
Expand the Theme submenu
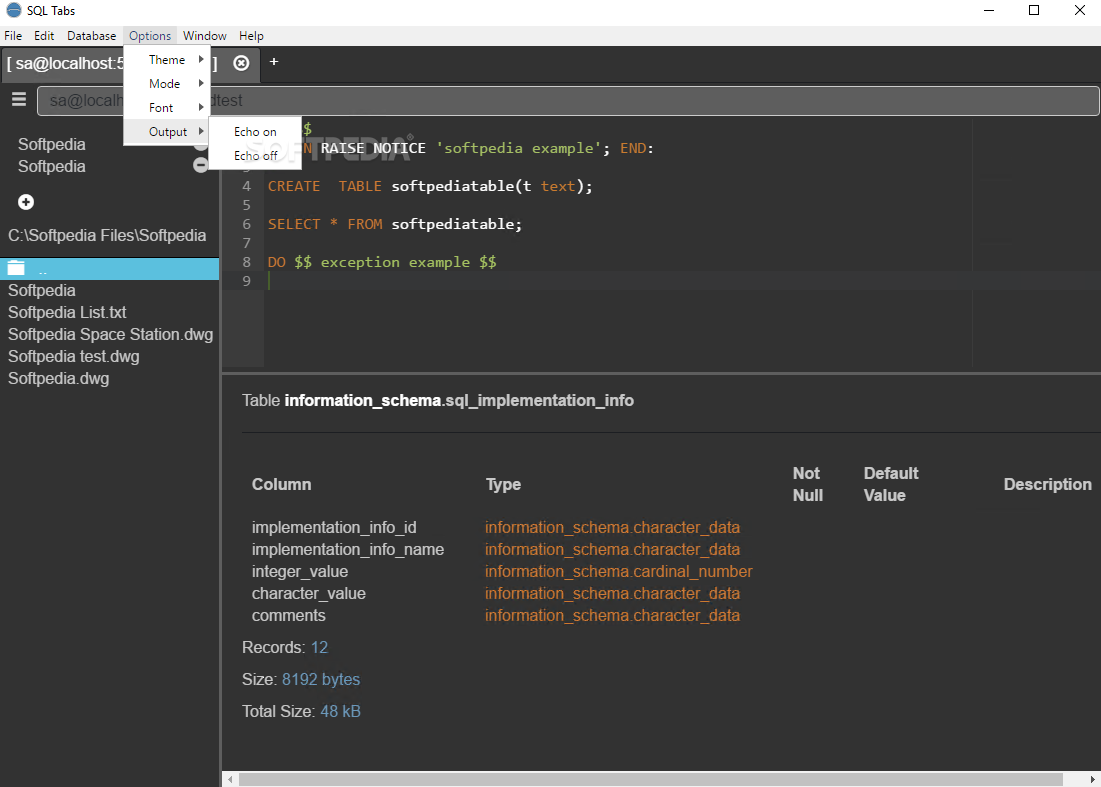point(166,60)
